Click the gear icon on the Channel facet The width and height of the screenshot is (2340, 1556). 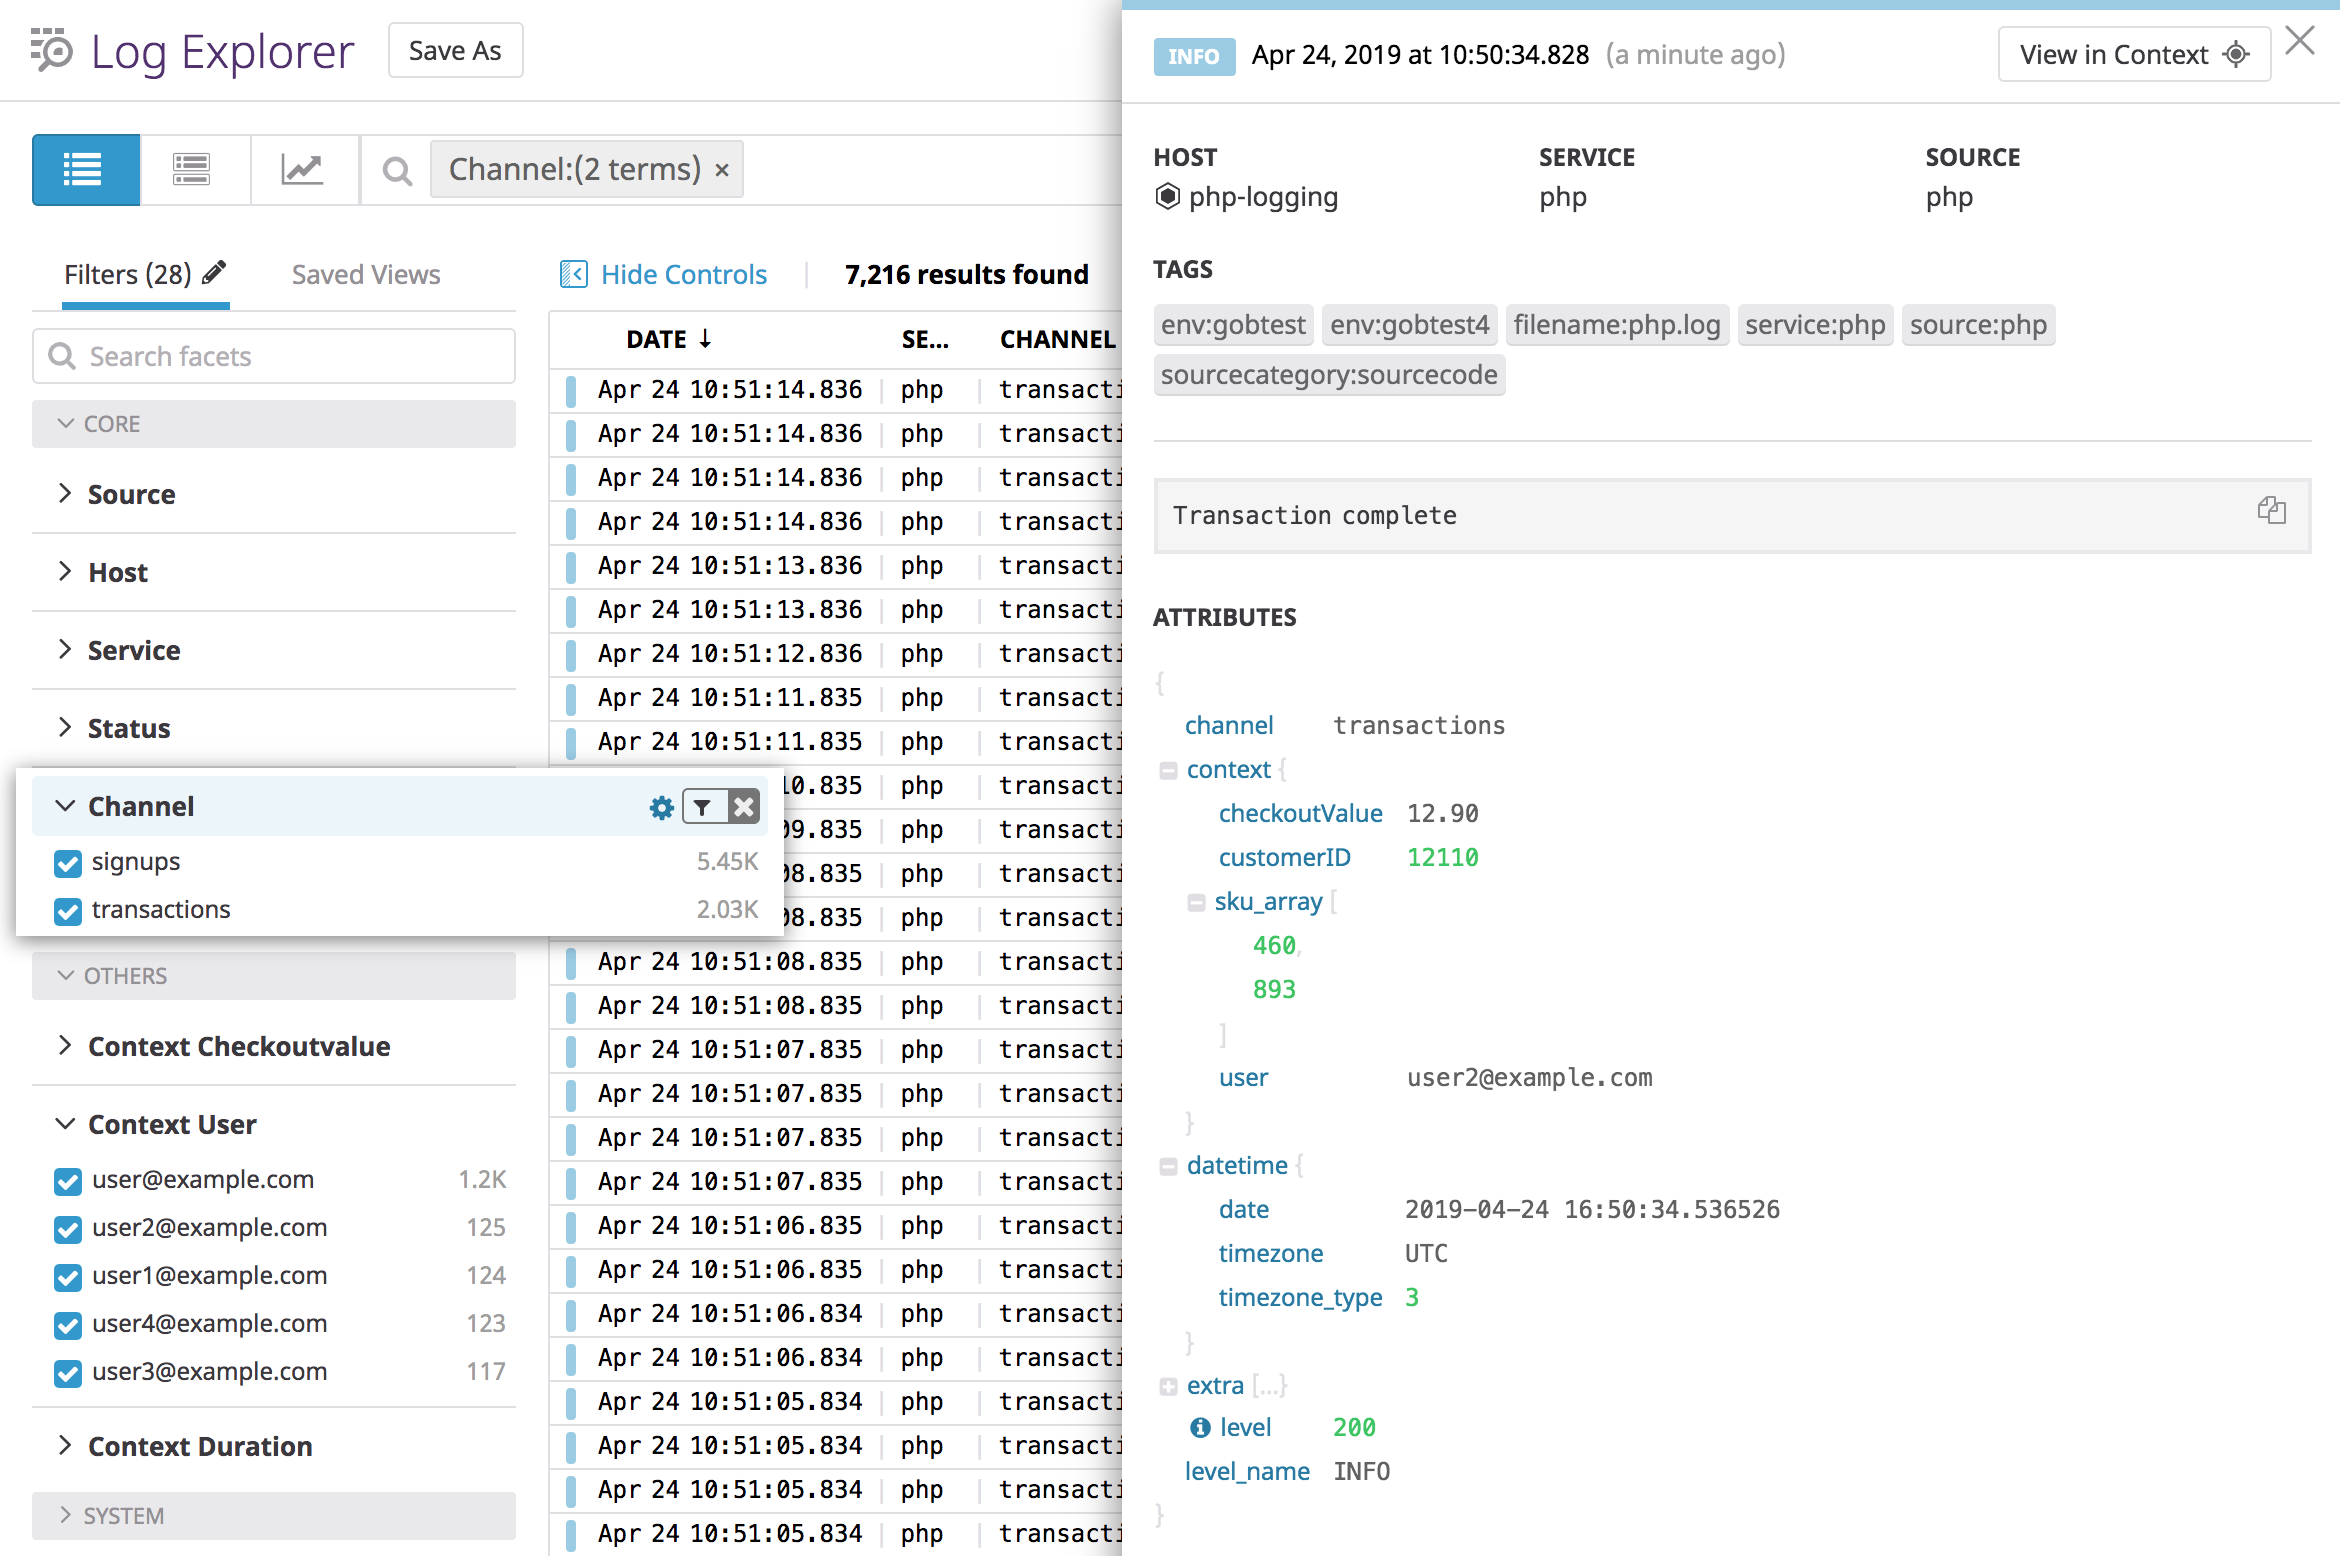point(661,806)
